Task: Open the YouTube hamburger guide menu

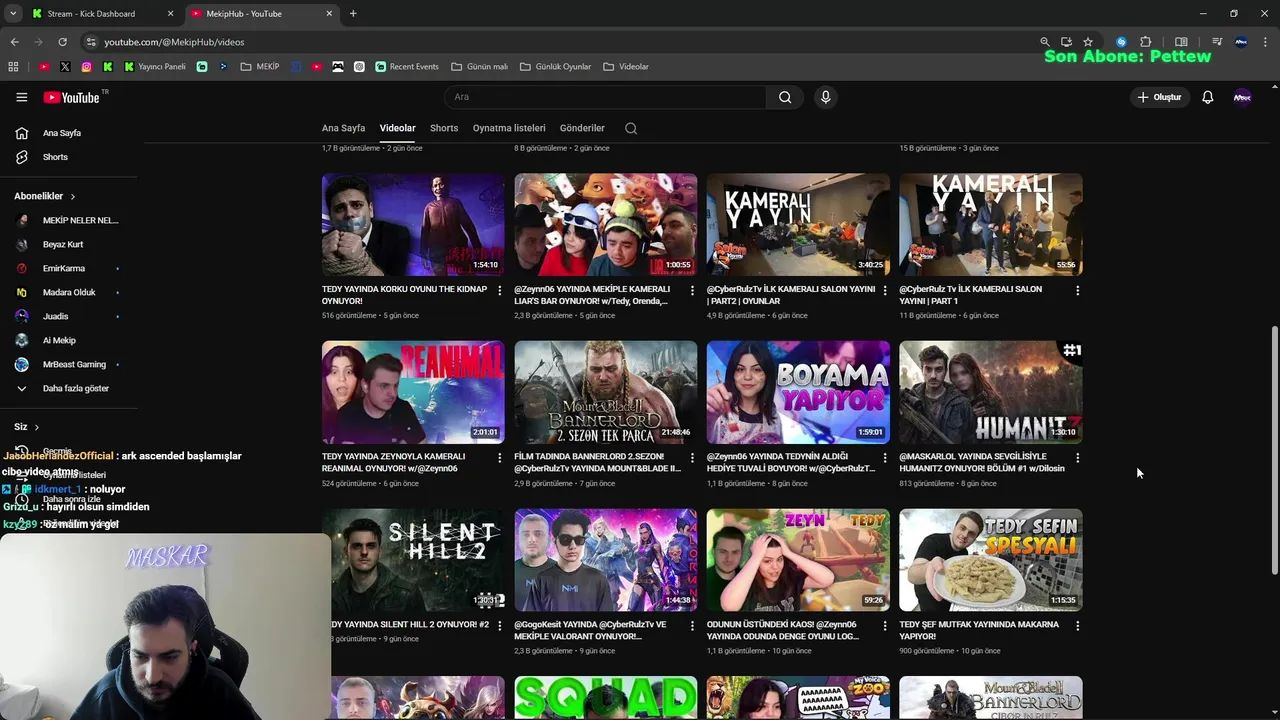Action: click(x=21, y=97)
